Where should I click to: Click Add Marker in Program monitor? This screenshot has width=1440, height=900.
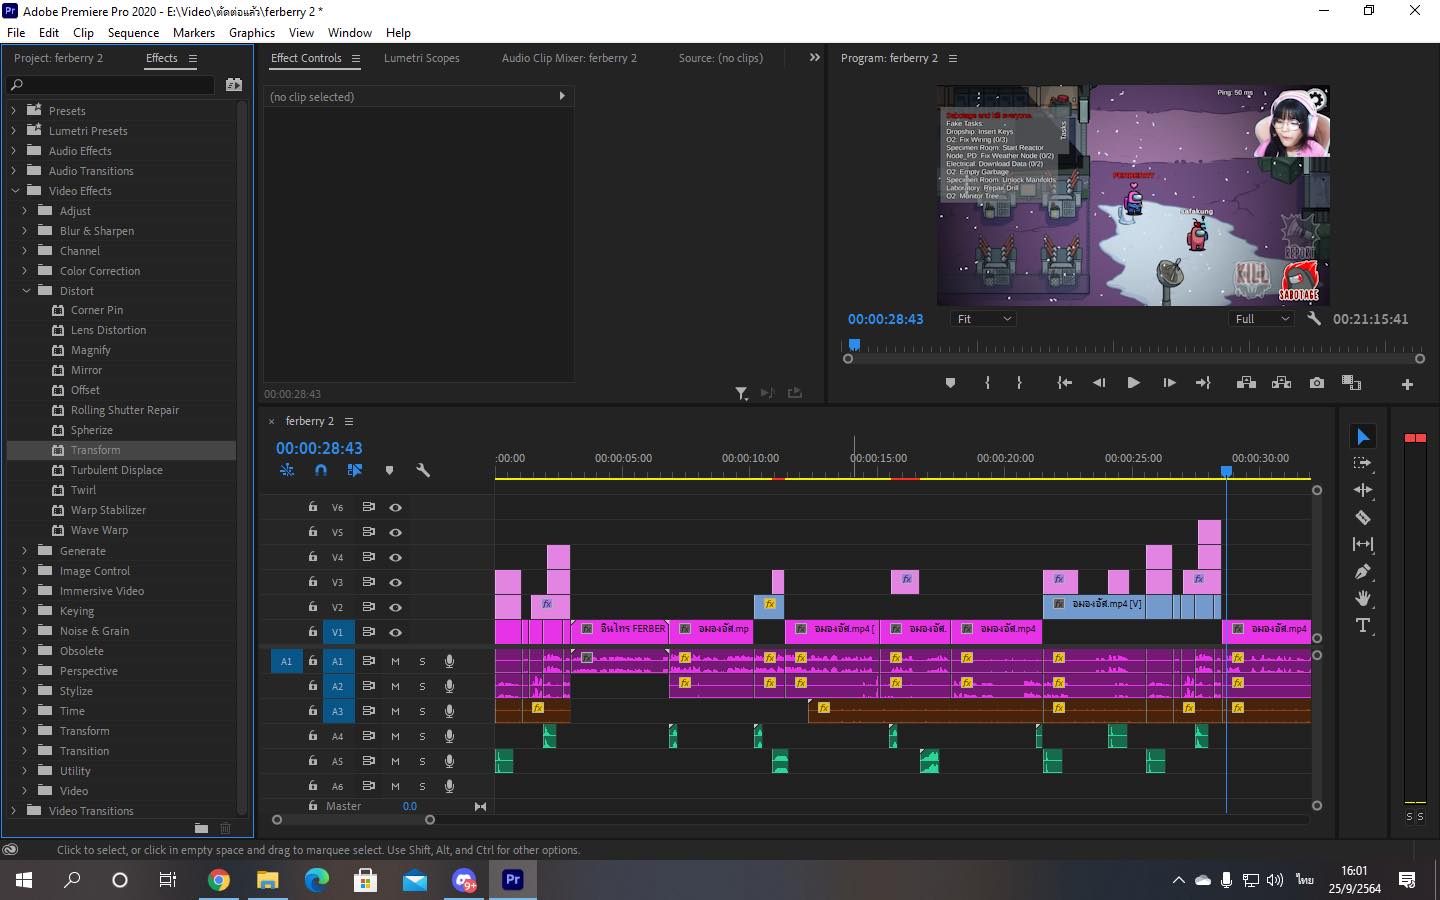[x=950, y=383]
